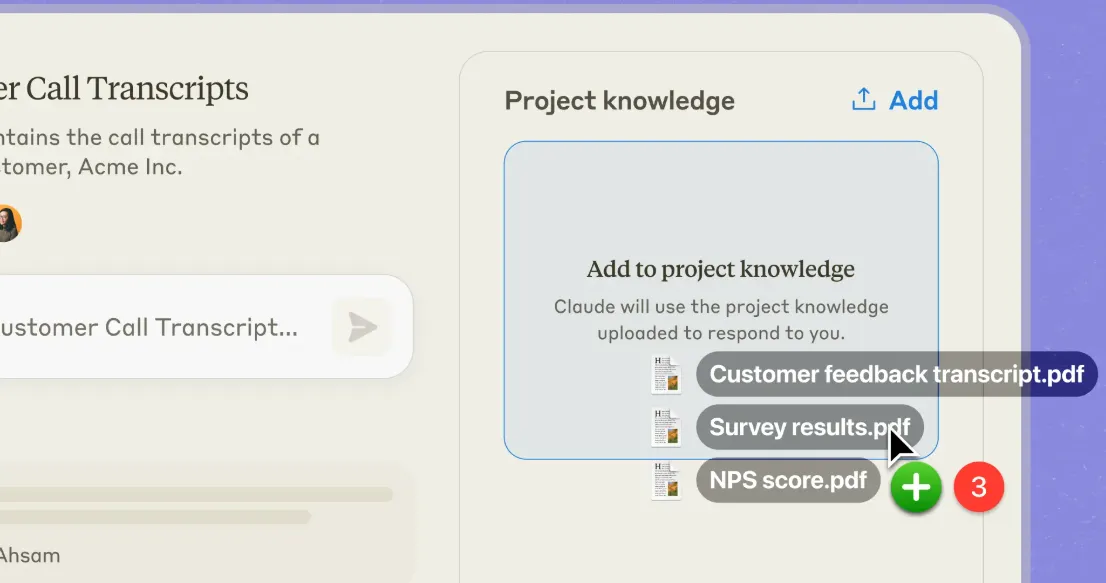Viewport: 1106px width, 583px height.
Task: Click the upload icon beside Add
Action: click(x=863, y=100)
